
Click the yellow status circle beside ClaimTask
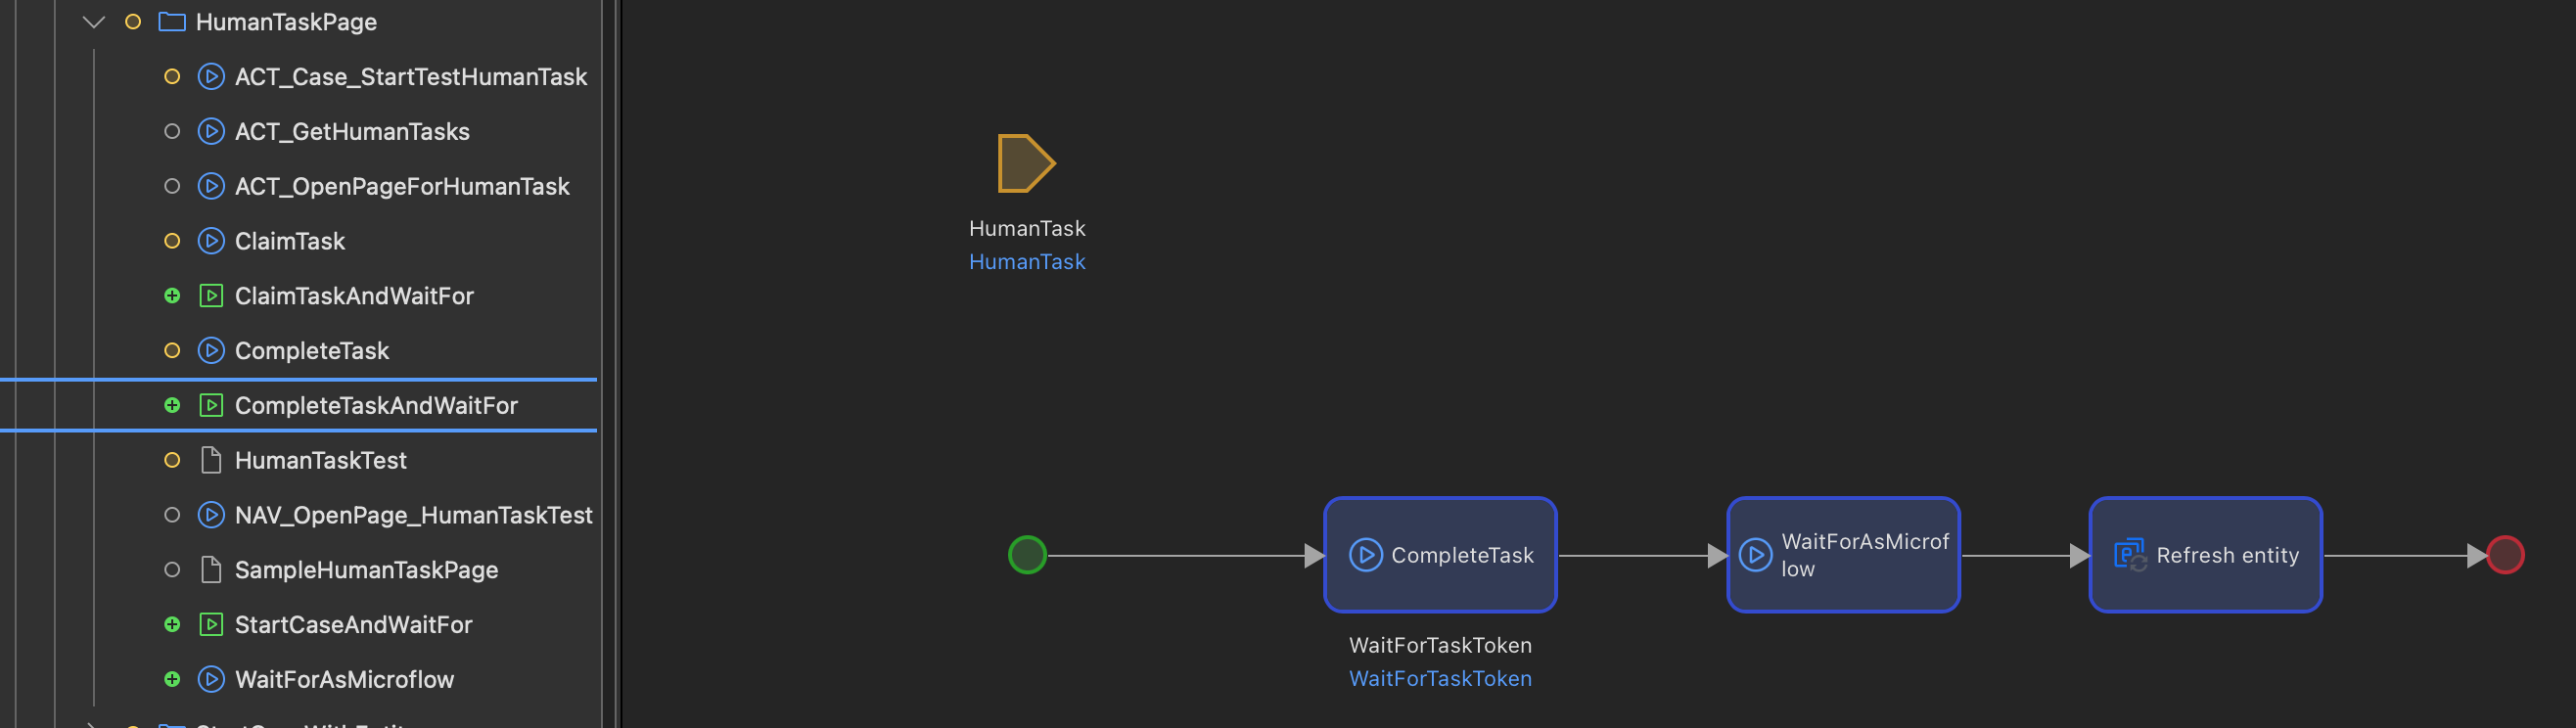(172, 241)
